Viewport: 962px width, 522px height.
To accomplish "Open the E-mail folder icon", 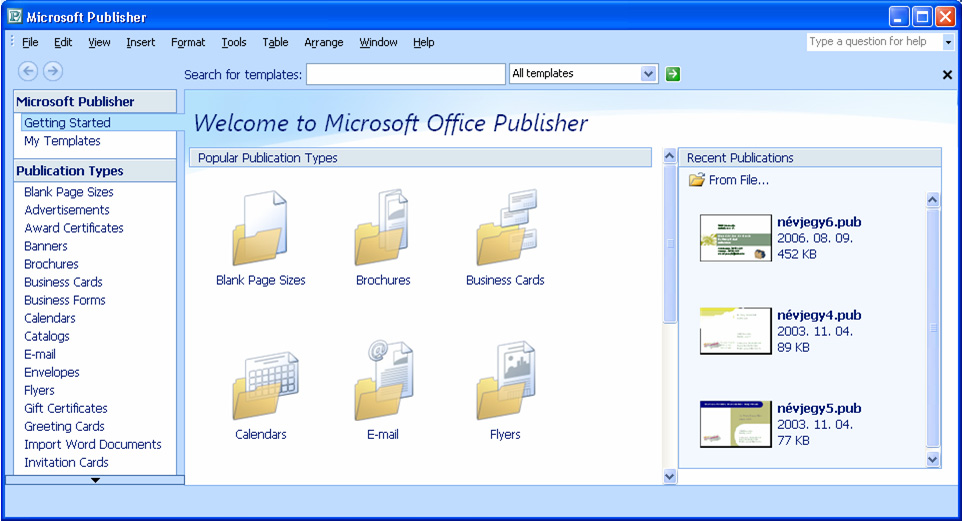I will pyautogui.click(x=383, y=381).
